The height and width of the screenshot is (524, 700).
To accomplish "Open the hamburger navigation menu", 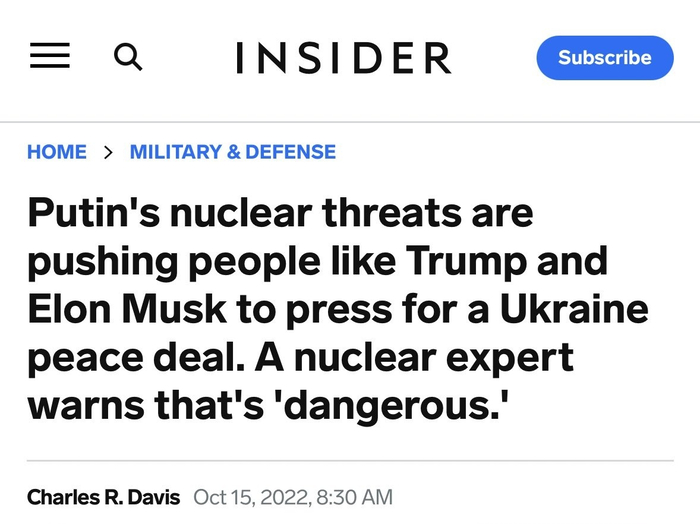I will [x=50, y=57].
